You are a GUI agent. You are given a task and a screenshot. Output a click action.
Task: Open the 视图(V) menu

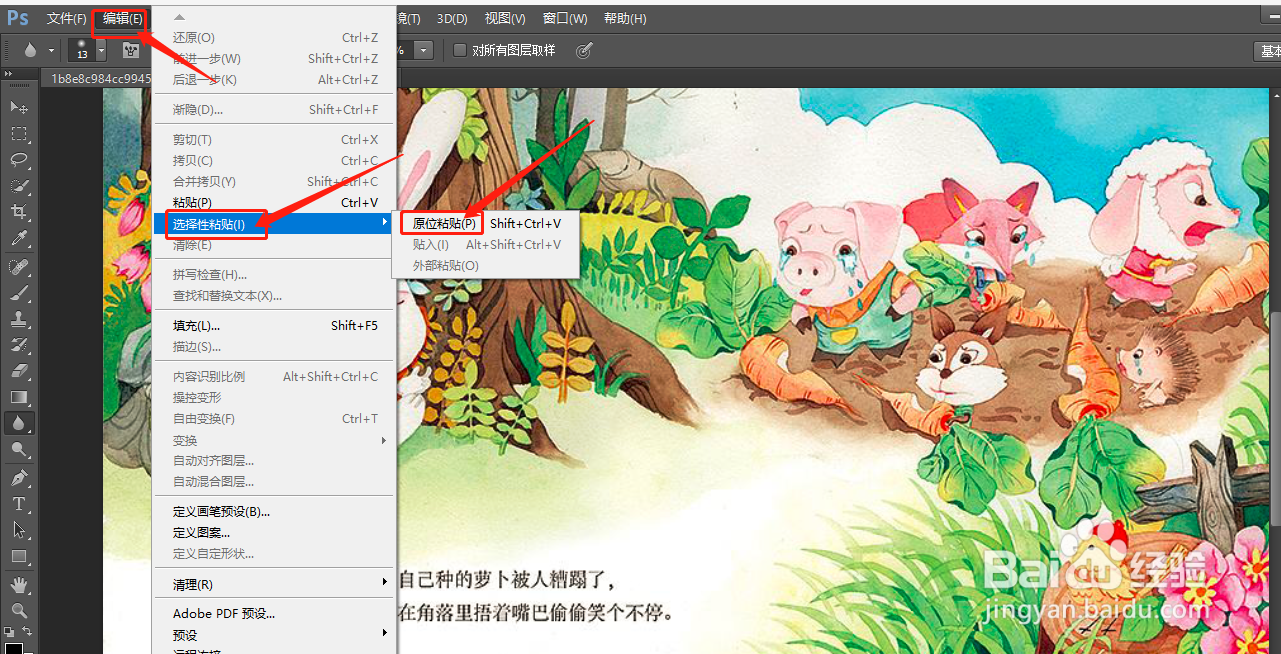(x=505, y=19)
